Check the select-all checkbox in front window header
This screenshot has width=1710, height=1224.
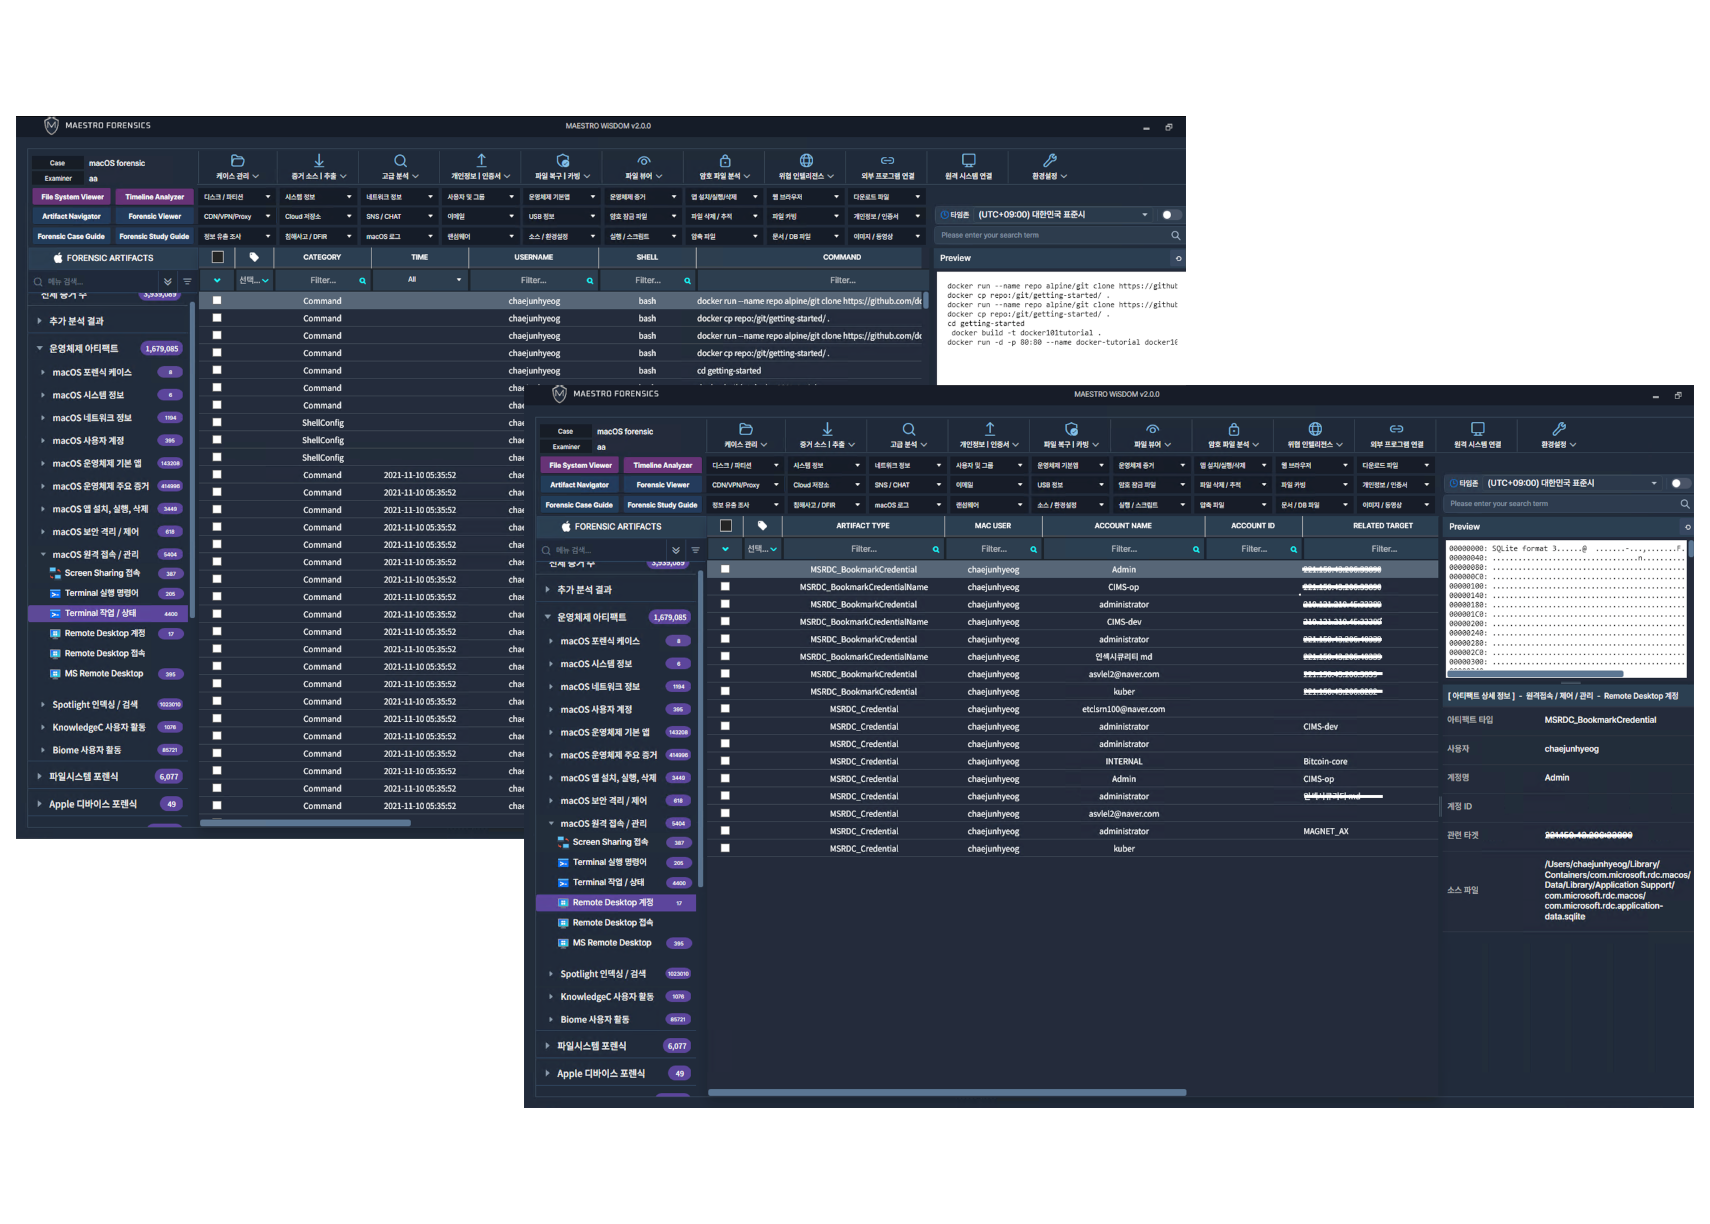point(726,525)
